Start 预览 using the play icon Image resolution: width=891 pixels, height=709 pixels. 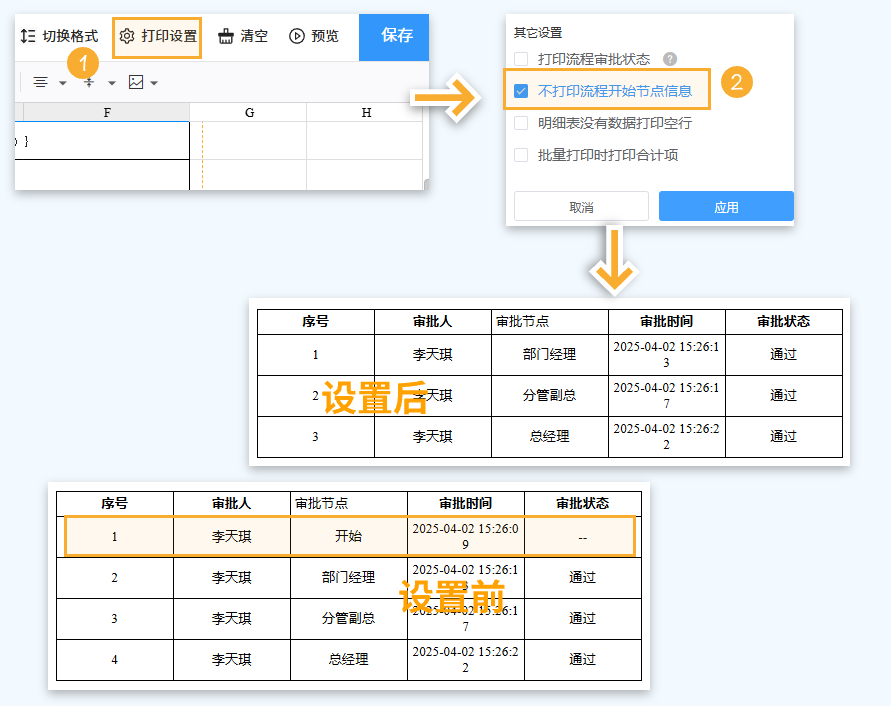[x=297, y=36]
